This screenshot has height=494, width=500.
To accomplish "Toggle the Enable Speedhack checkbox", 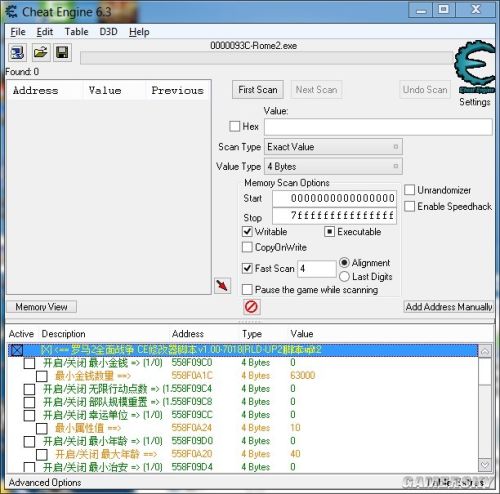I will pos(409,206).
